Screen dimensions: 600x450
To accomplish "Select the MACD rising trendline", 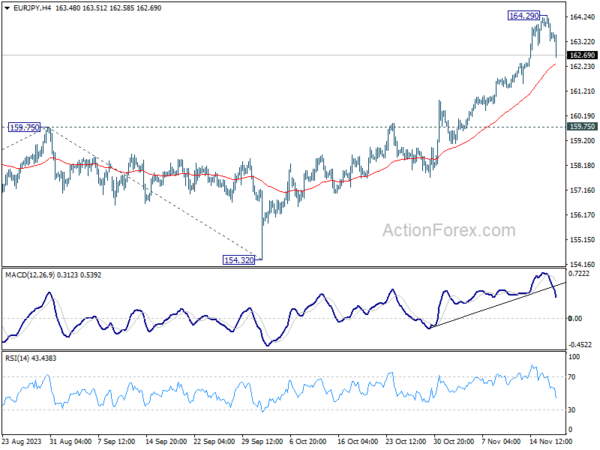I will click(x=497, y=305).
